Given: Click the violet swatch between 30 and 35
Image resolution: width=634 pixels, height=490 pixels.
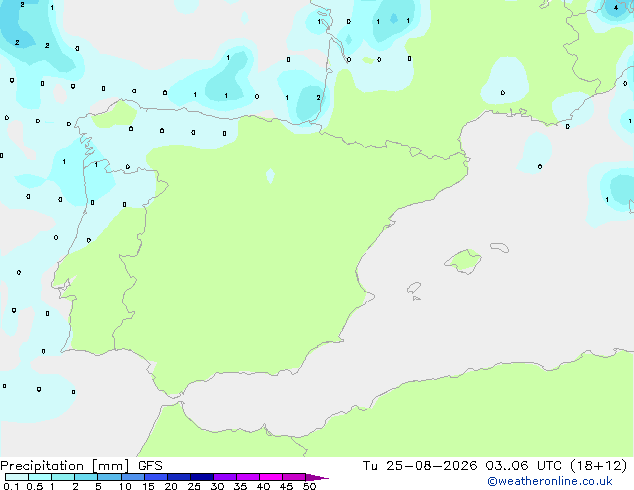Looking at the screenshot, I should click(225, 477).
